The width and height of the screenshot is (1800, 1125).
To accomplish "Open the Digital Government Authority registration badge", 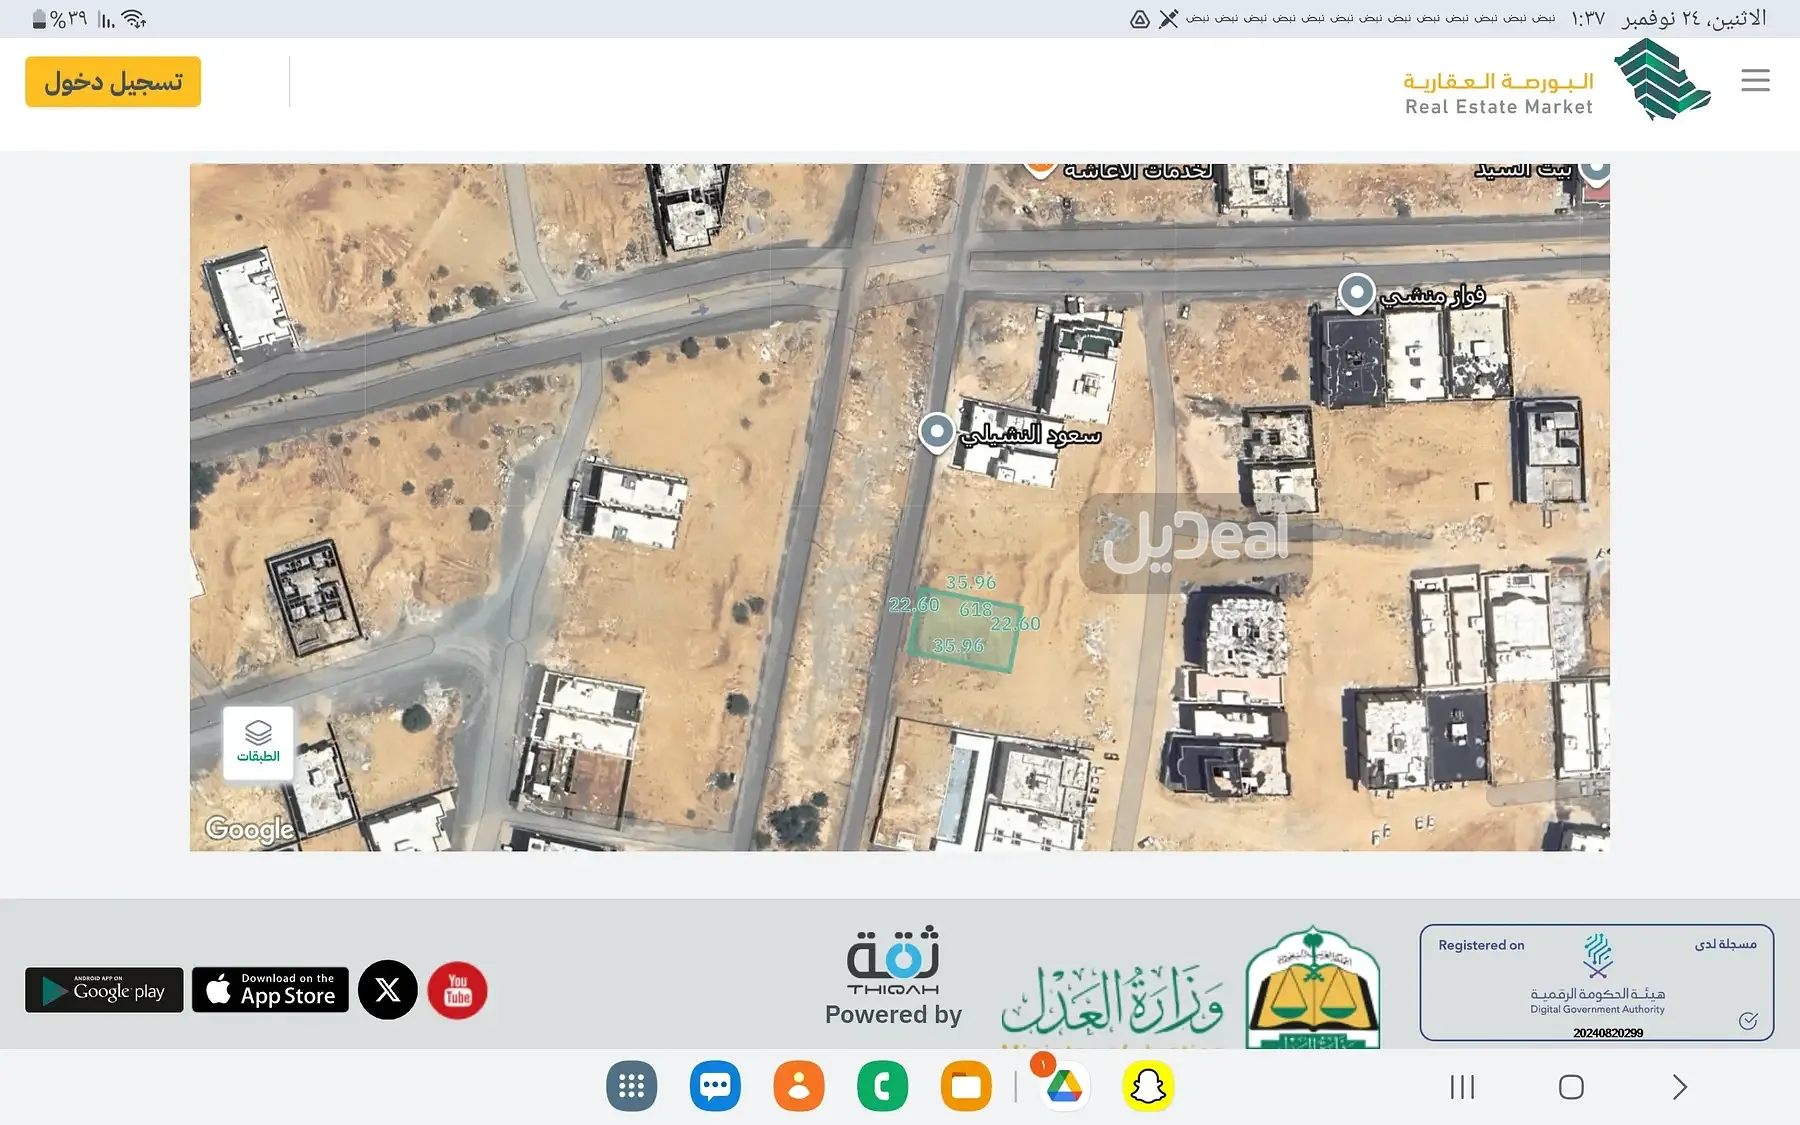I will pyautogui.click(x=1596, y=982).
